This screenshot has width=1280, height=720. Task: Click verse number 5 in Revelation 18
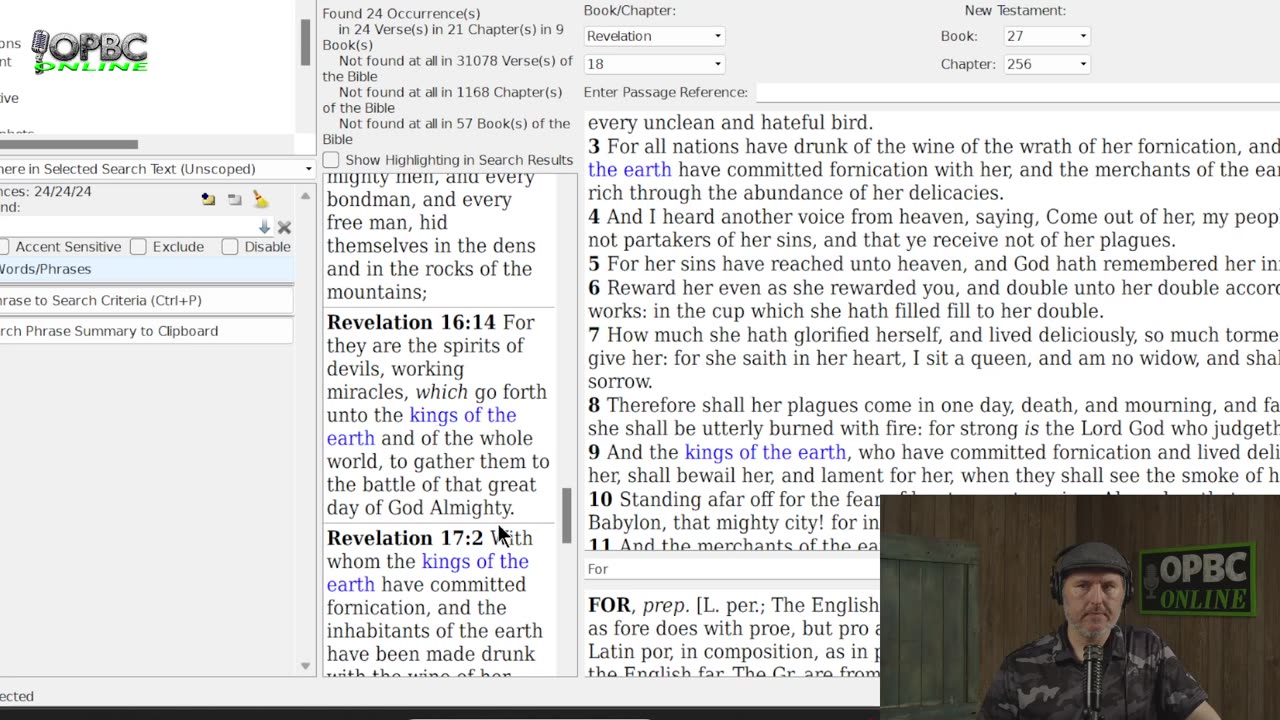pos(594,264)
